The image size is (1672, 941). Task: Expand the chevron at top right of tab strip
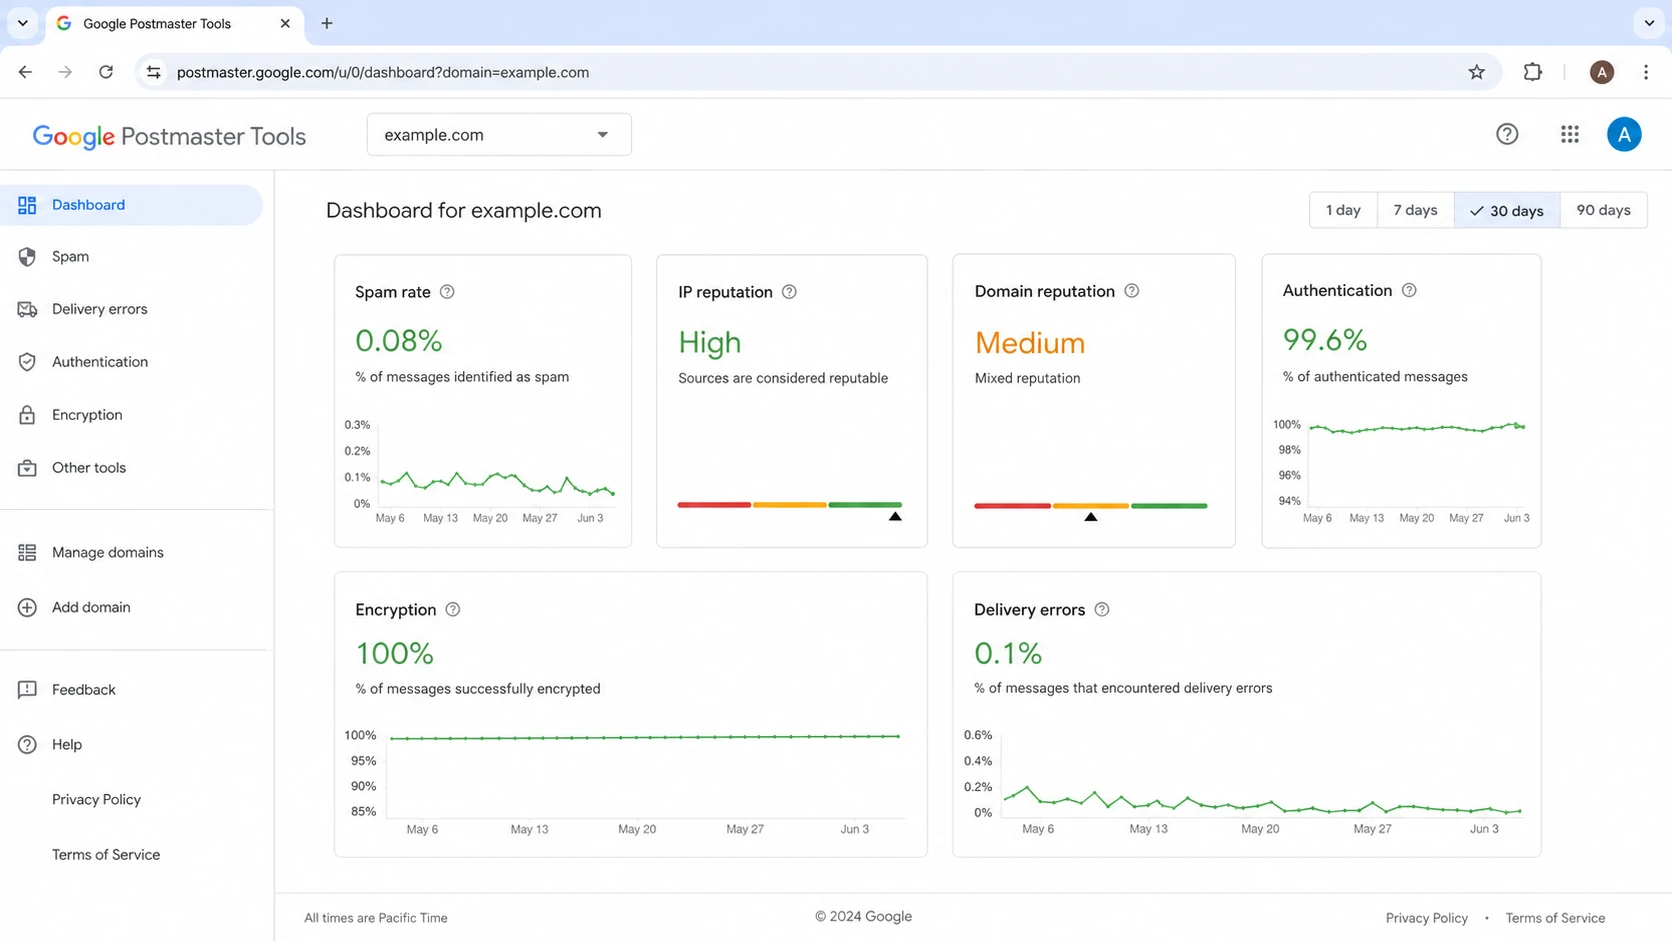point(1649,23)
